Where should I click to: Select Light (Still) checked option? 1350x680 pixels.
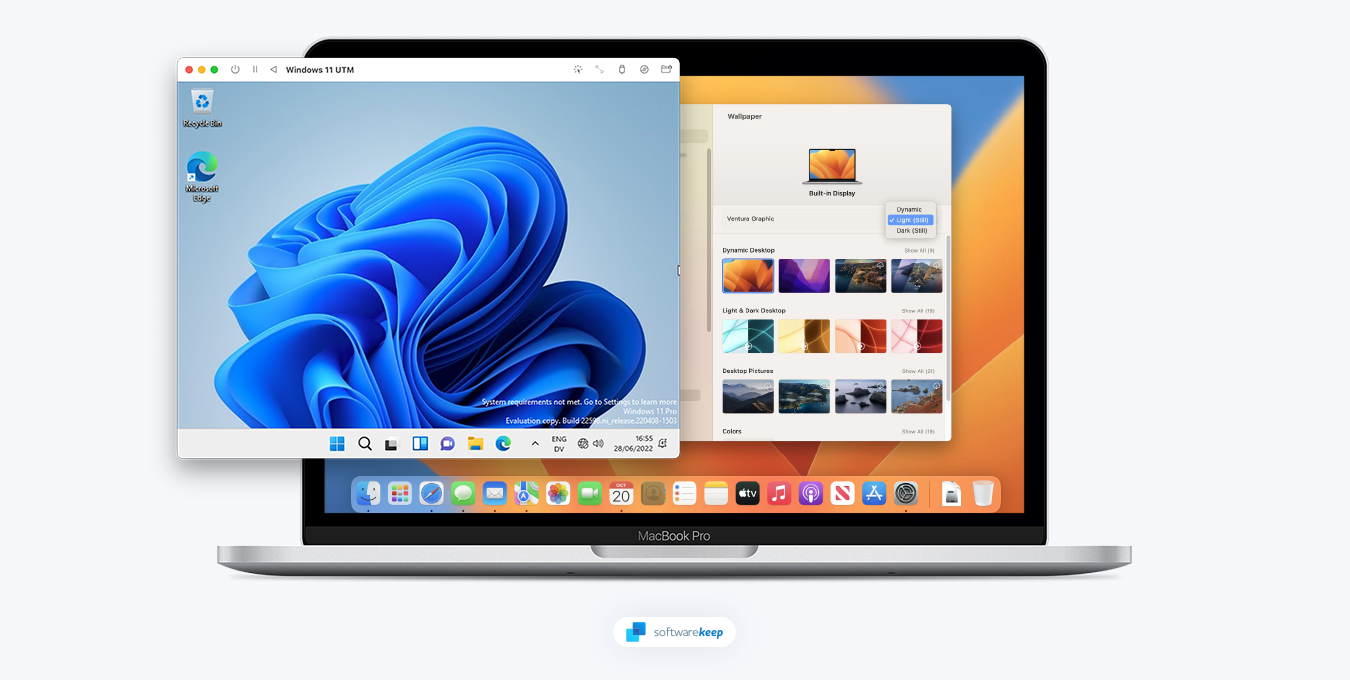pyautogui.click(x=911, y=220)
